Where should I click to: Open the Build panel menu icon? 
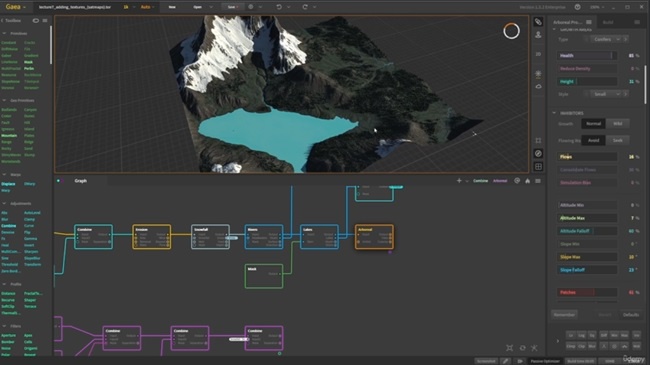coord(637,22)
